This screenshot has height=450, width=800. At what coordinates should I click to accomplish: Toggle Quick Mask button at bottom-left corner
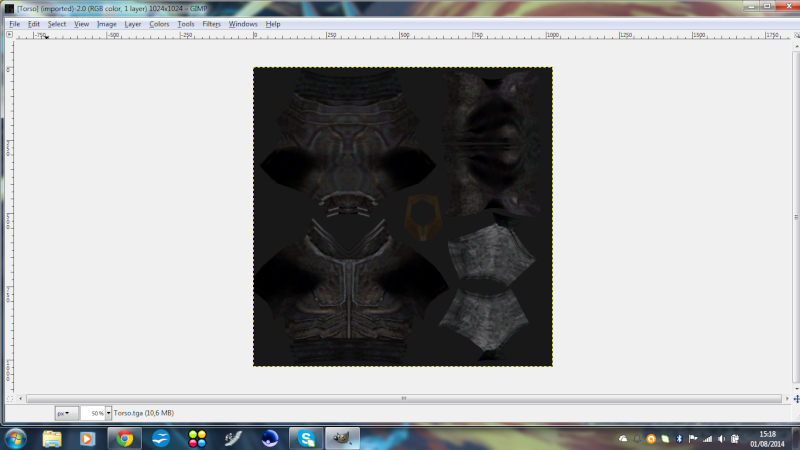[9, 399]
